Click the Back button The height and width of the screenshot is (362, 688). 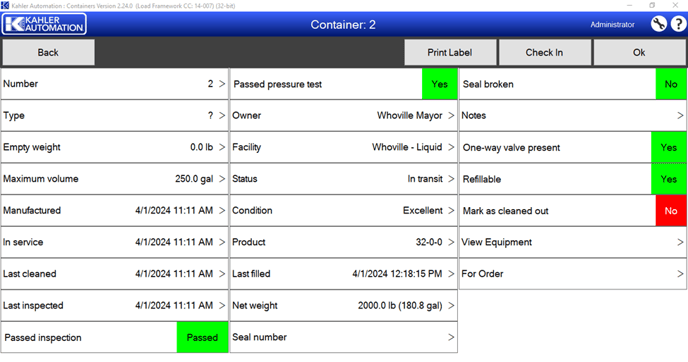point(48,52)
